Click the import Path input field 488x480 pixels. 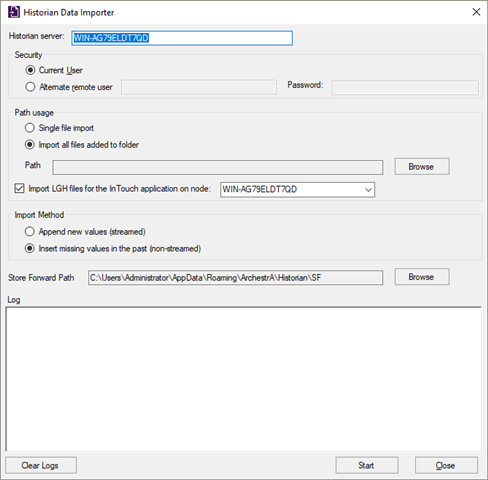pos(217,167)
